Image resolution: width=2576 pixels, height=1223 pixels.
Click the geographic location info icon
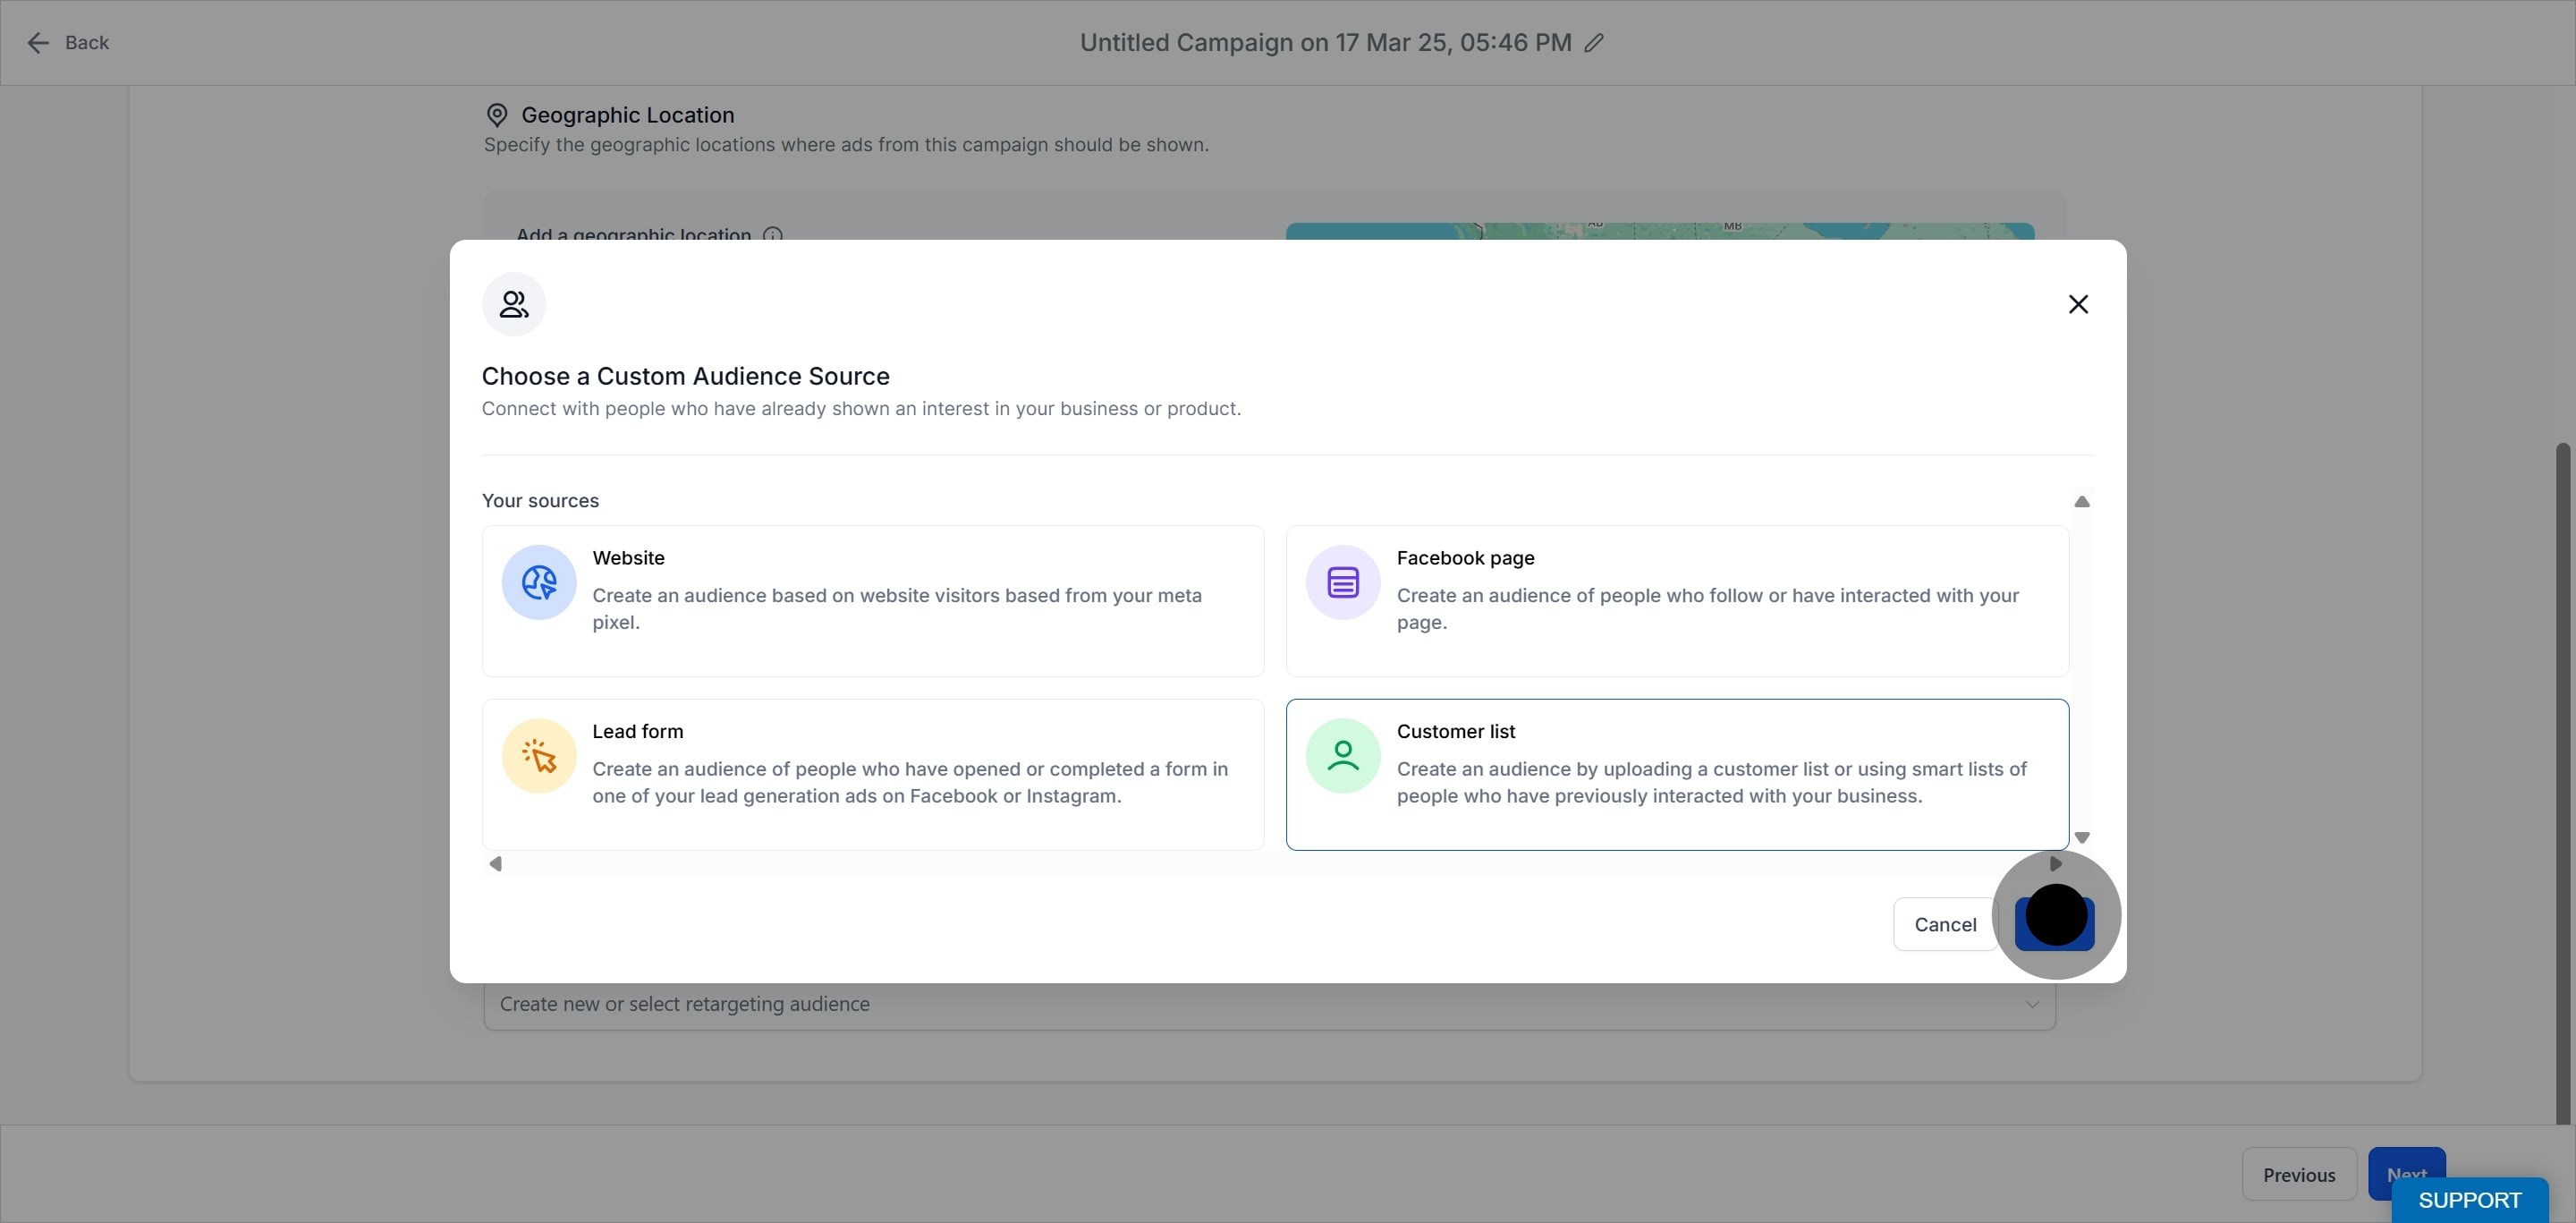773,234
